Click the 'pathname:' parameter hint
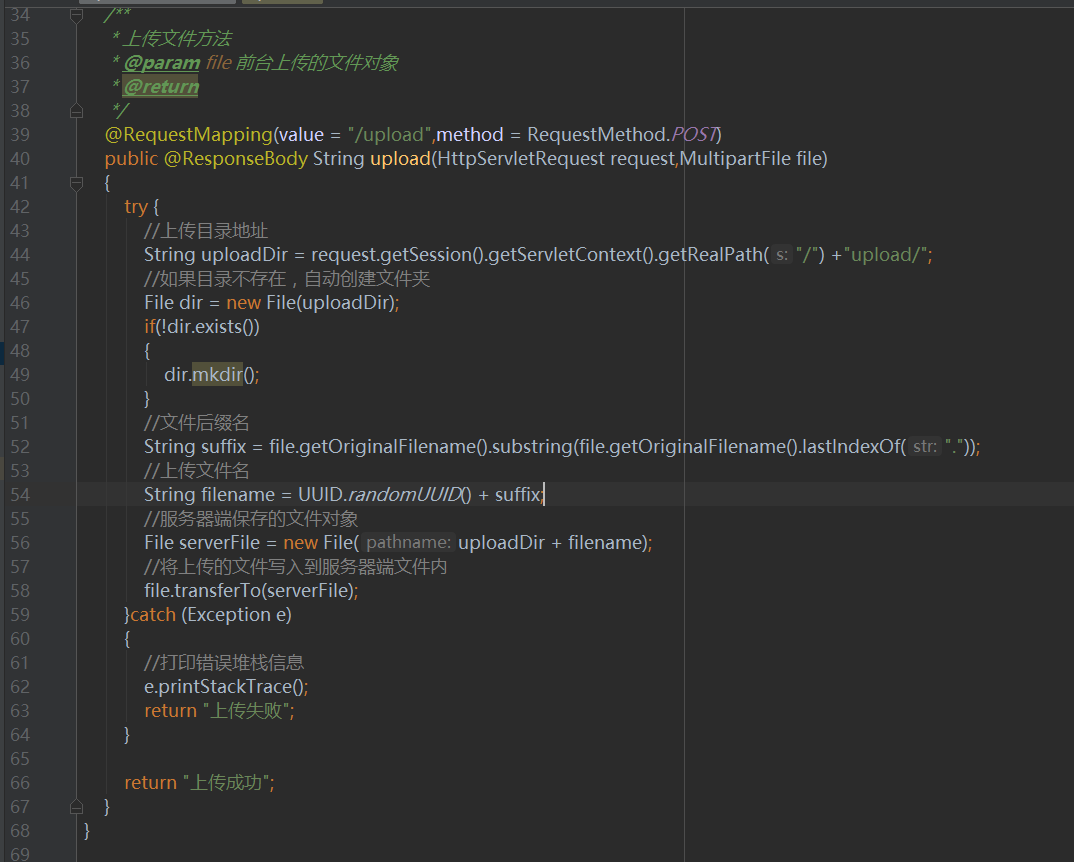1074x862 pixels. click(x=408, y=543)
